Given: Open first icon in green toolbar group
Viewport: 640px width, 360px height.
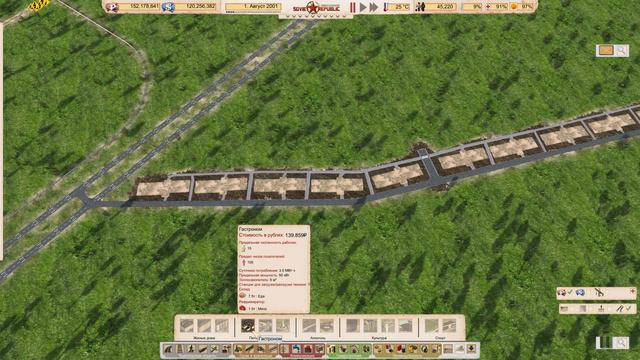Looking at the screenshot, I should point(332,349).
